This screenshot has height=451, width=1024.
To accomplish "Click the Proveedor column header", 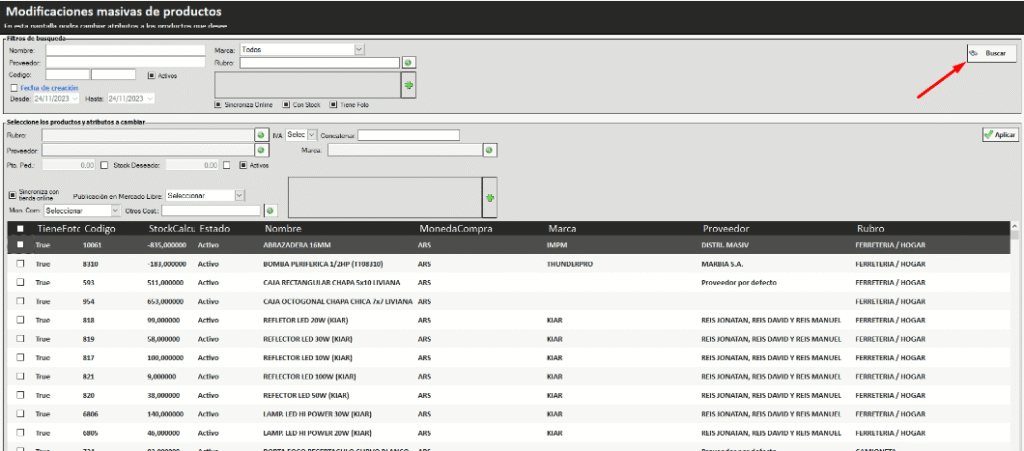I will (x=725, y=228).
